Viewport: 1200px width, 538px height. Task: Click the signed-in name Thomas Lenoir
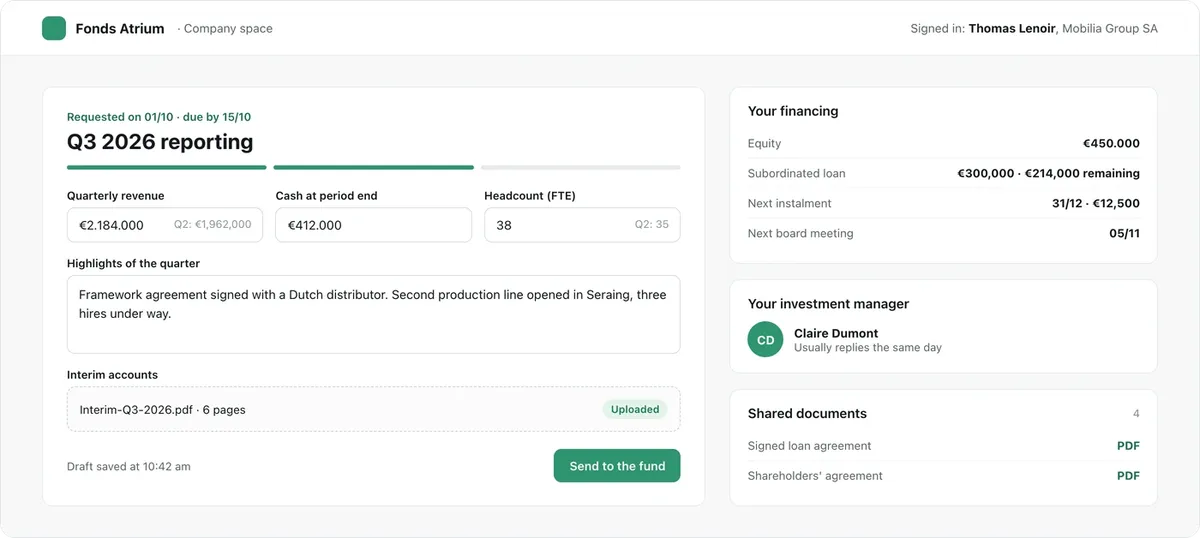click(1011, 29)
